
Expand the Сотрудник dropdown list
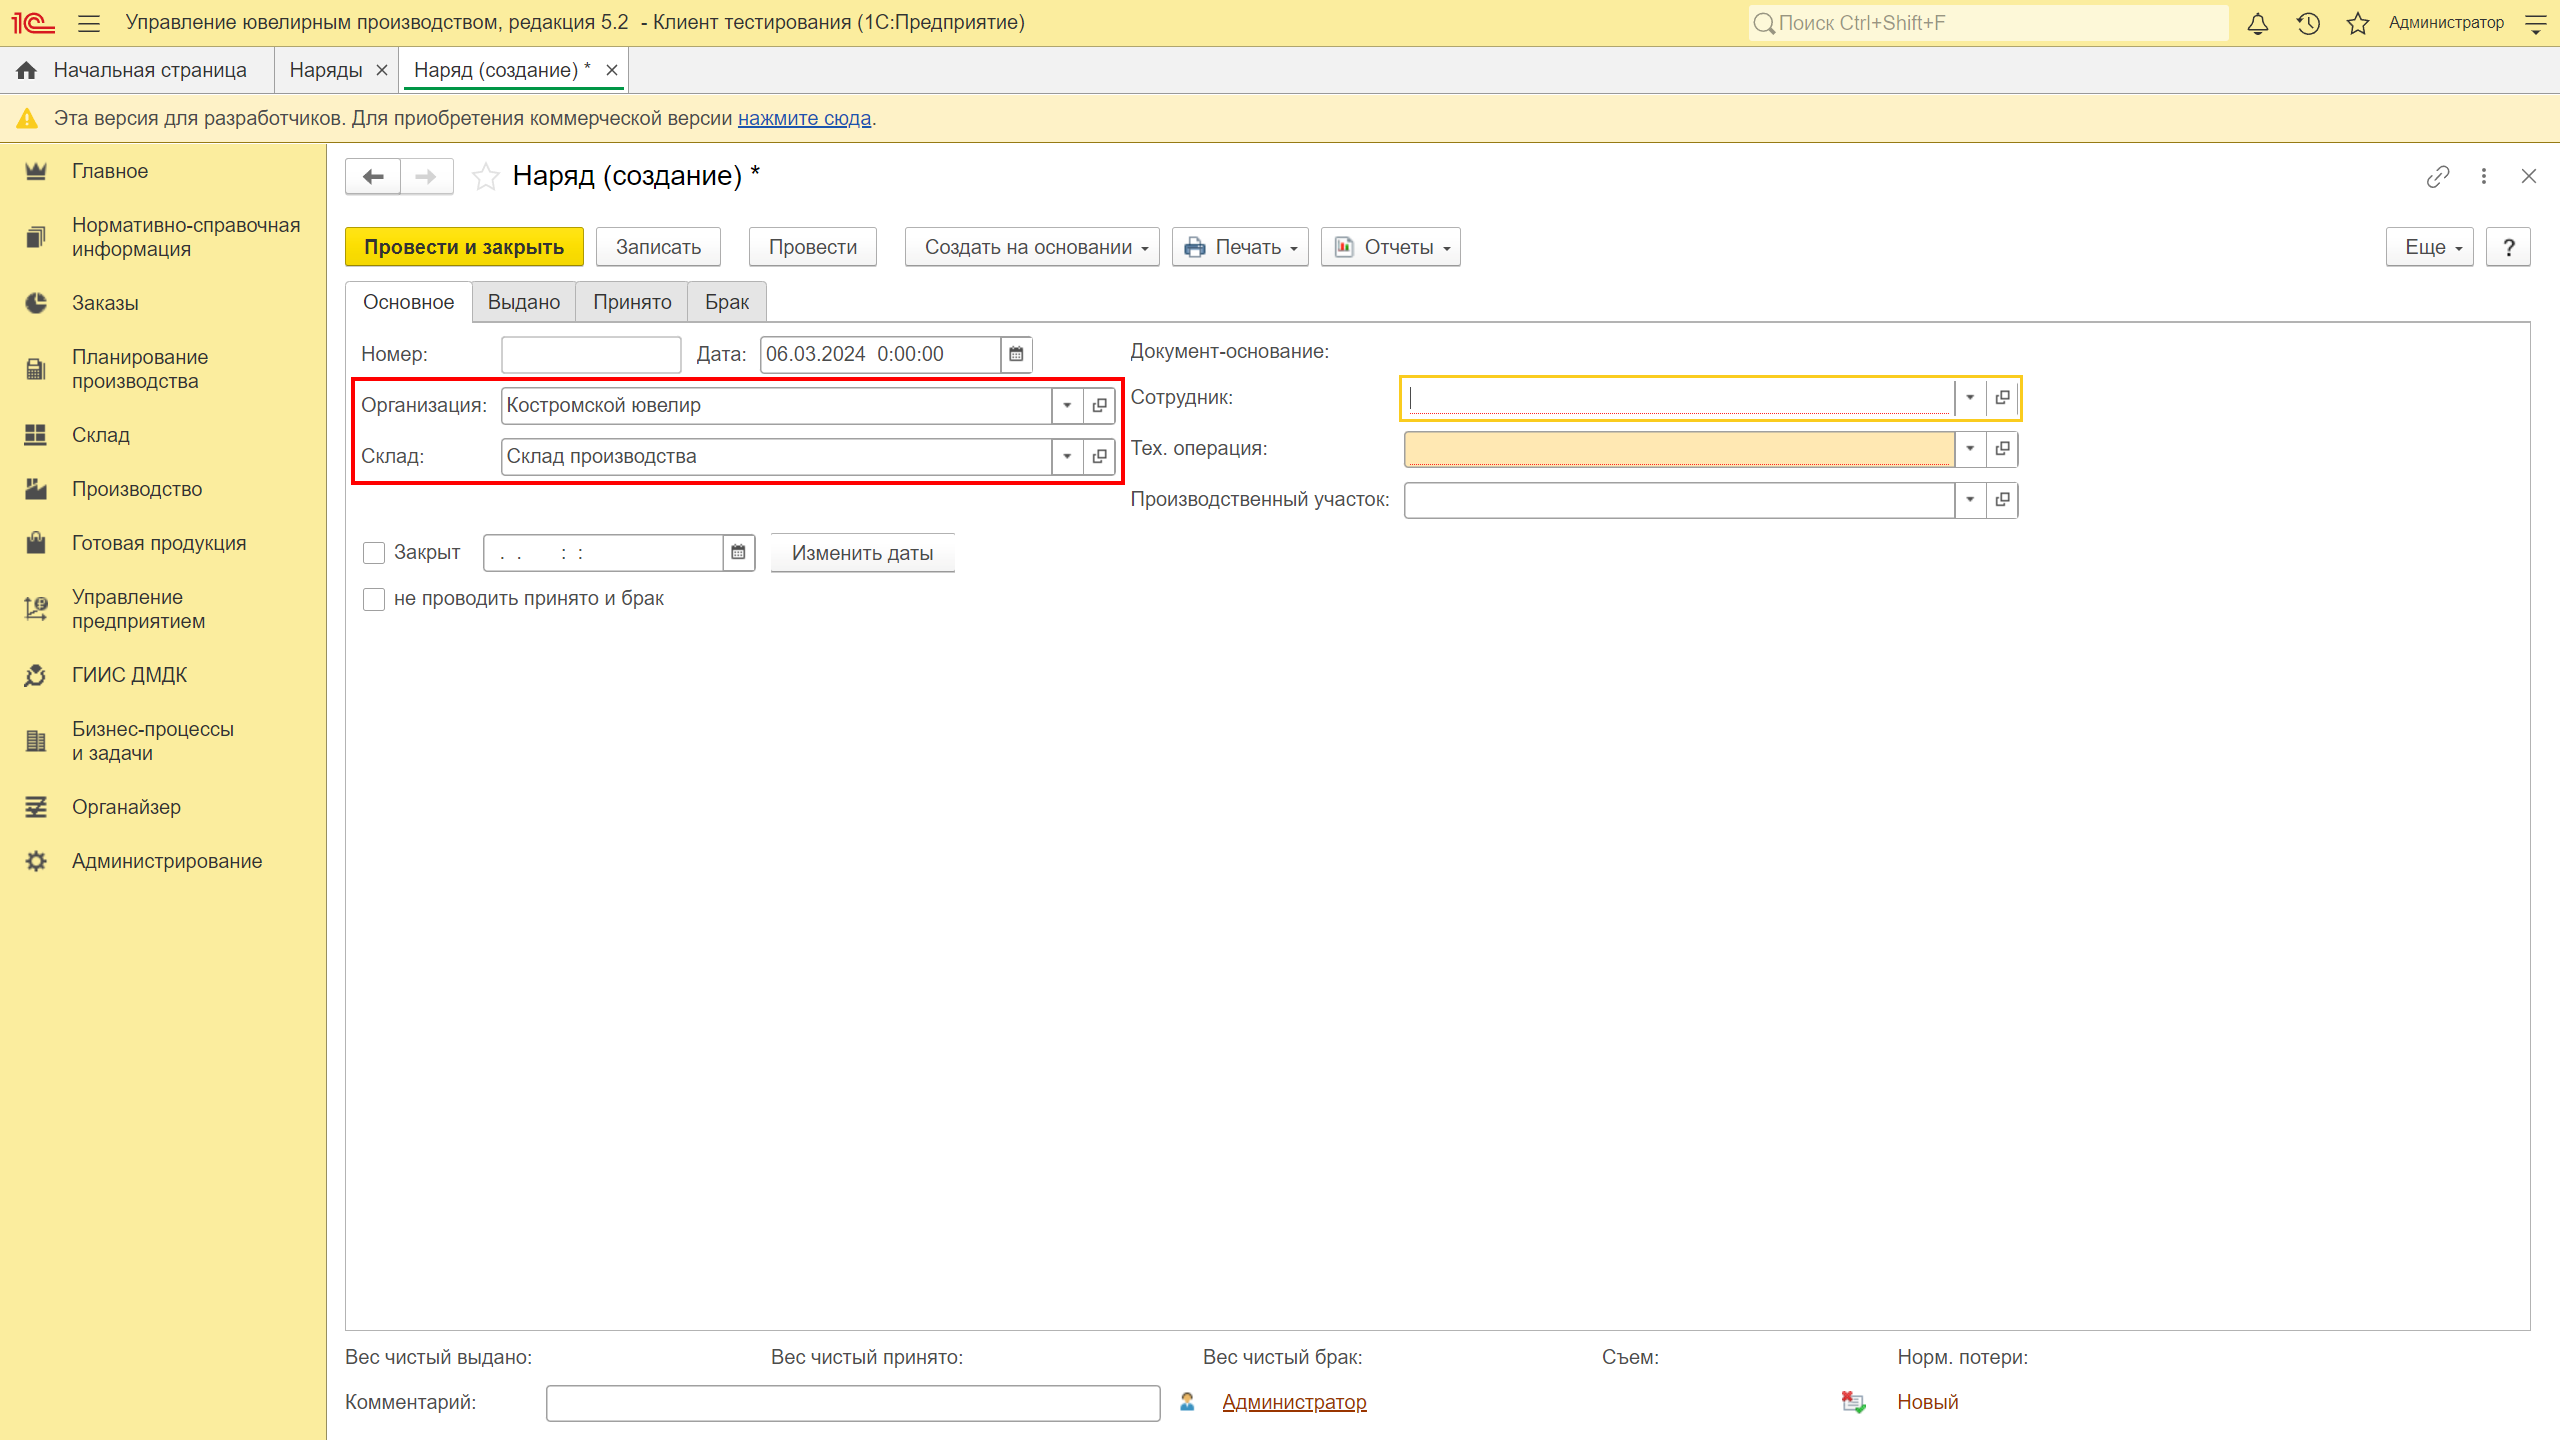(x=1970, y=398)
